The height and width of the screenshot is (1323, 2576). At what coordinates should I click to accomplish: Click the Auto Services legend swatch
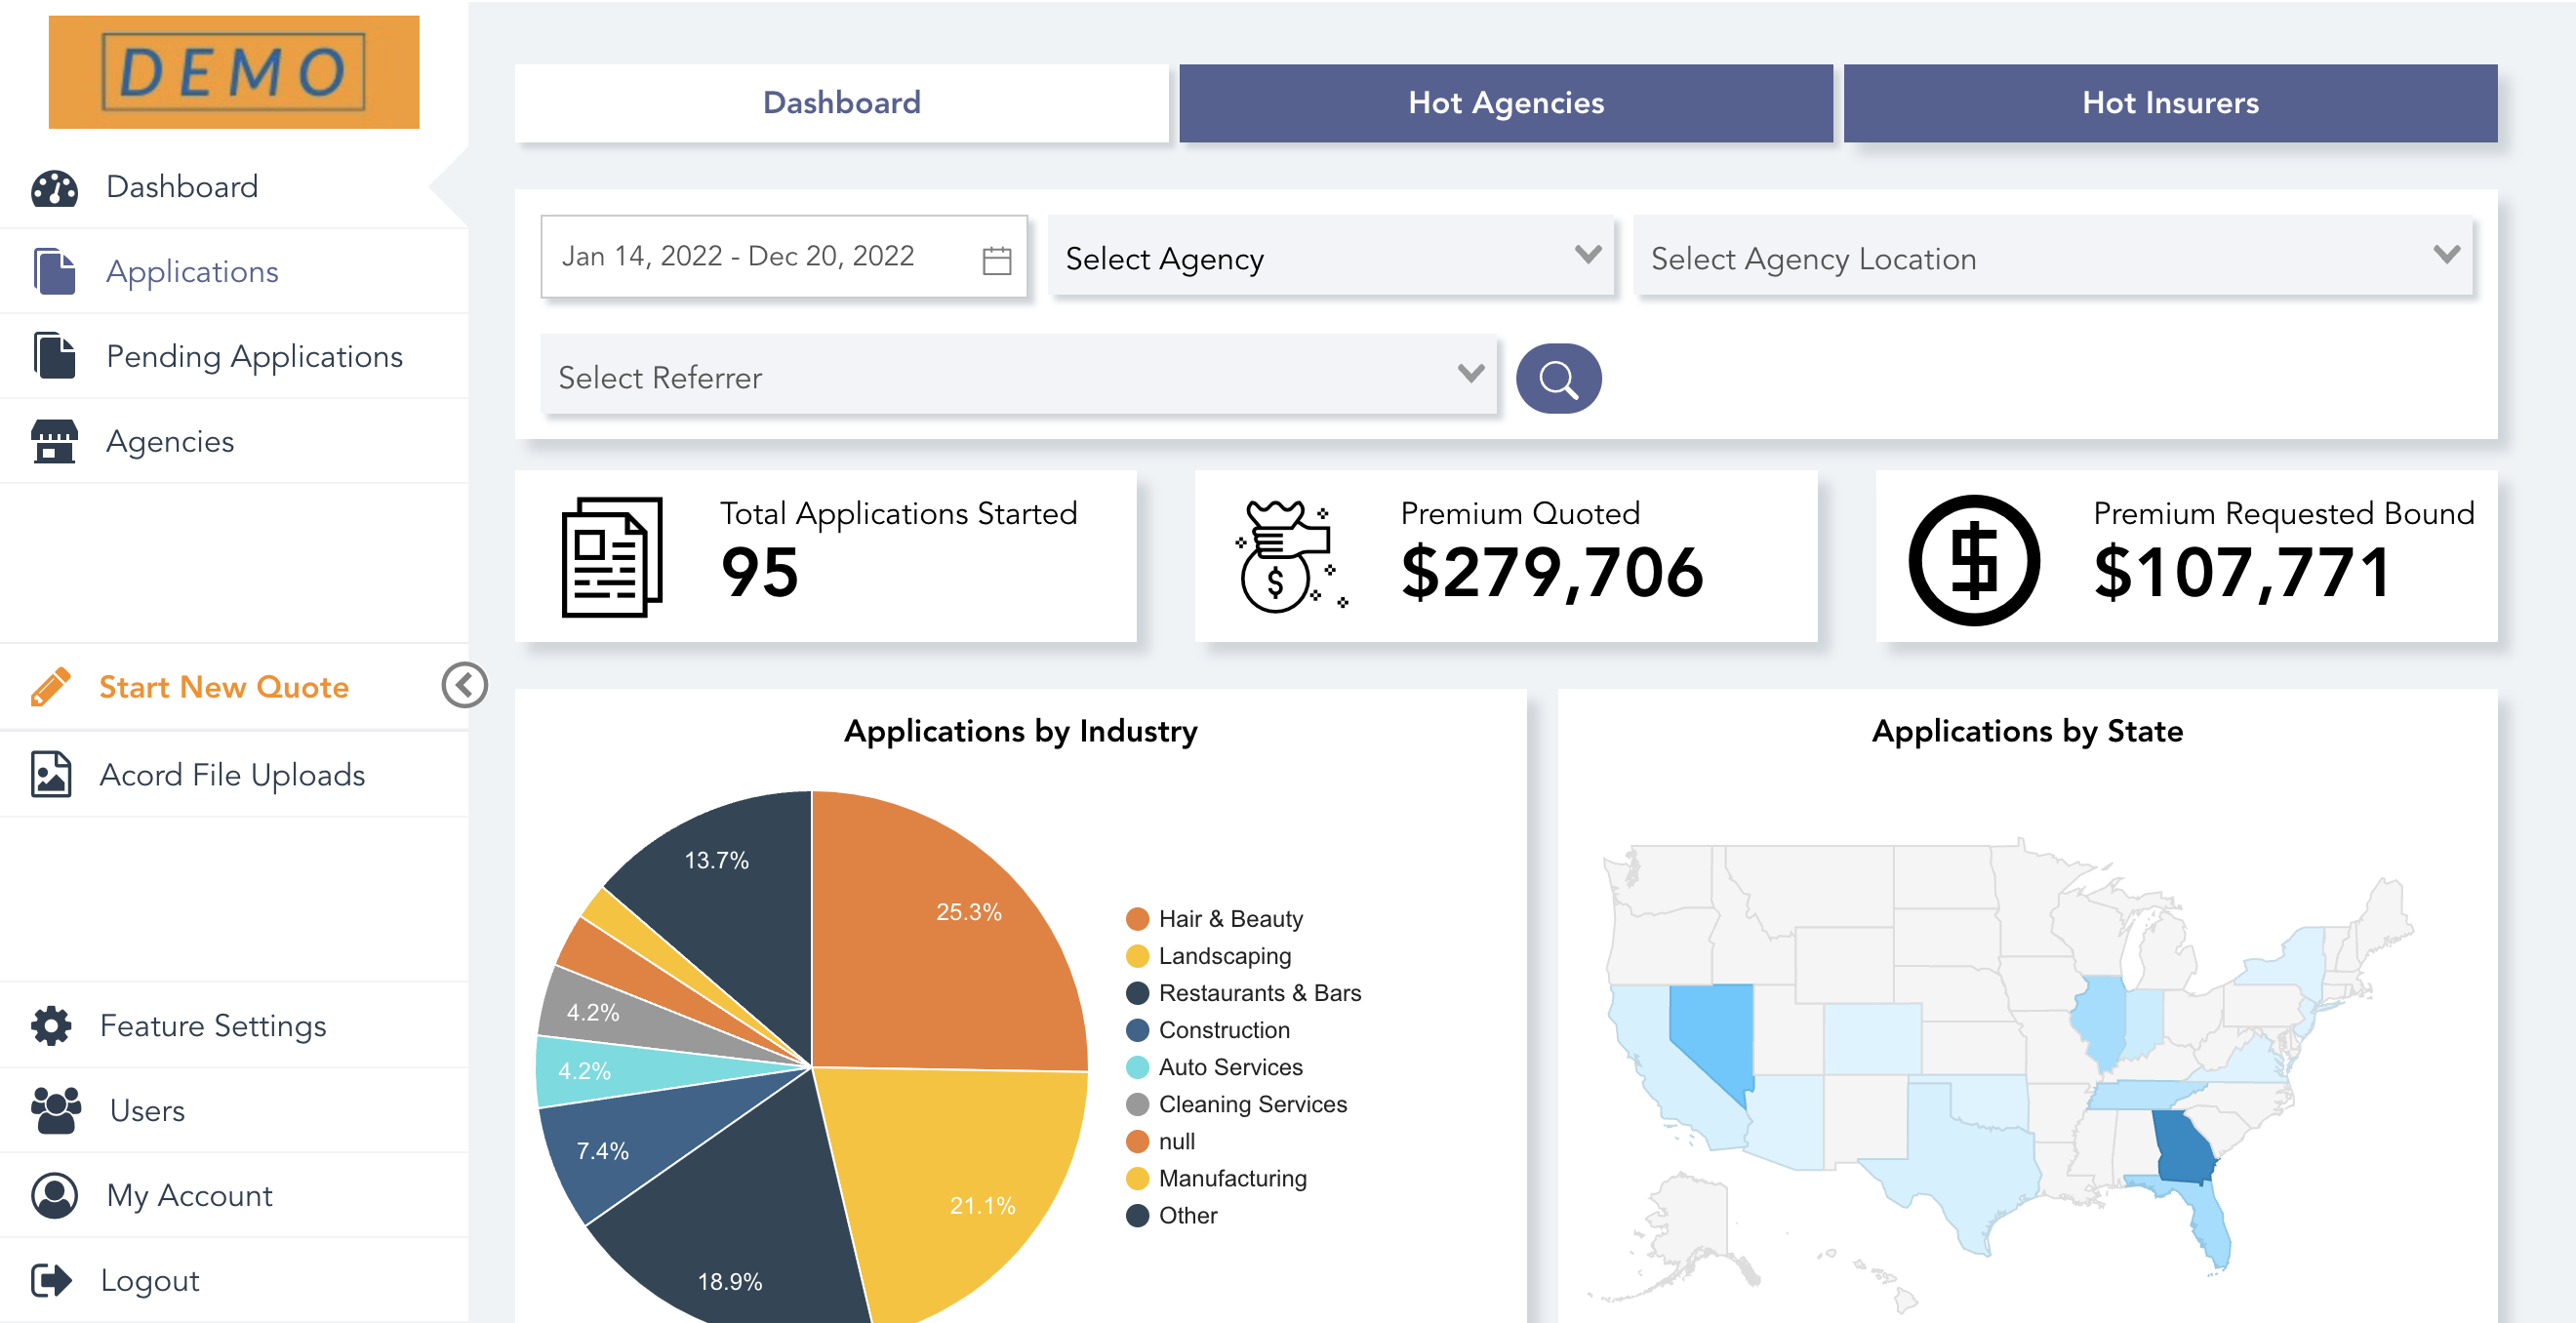(x=1137, y=1067)
